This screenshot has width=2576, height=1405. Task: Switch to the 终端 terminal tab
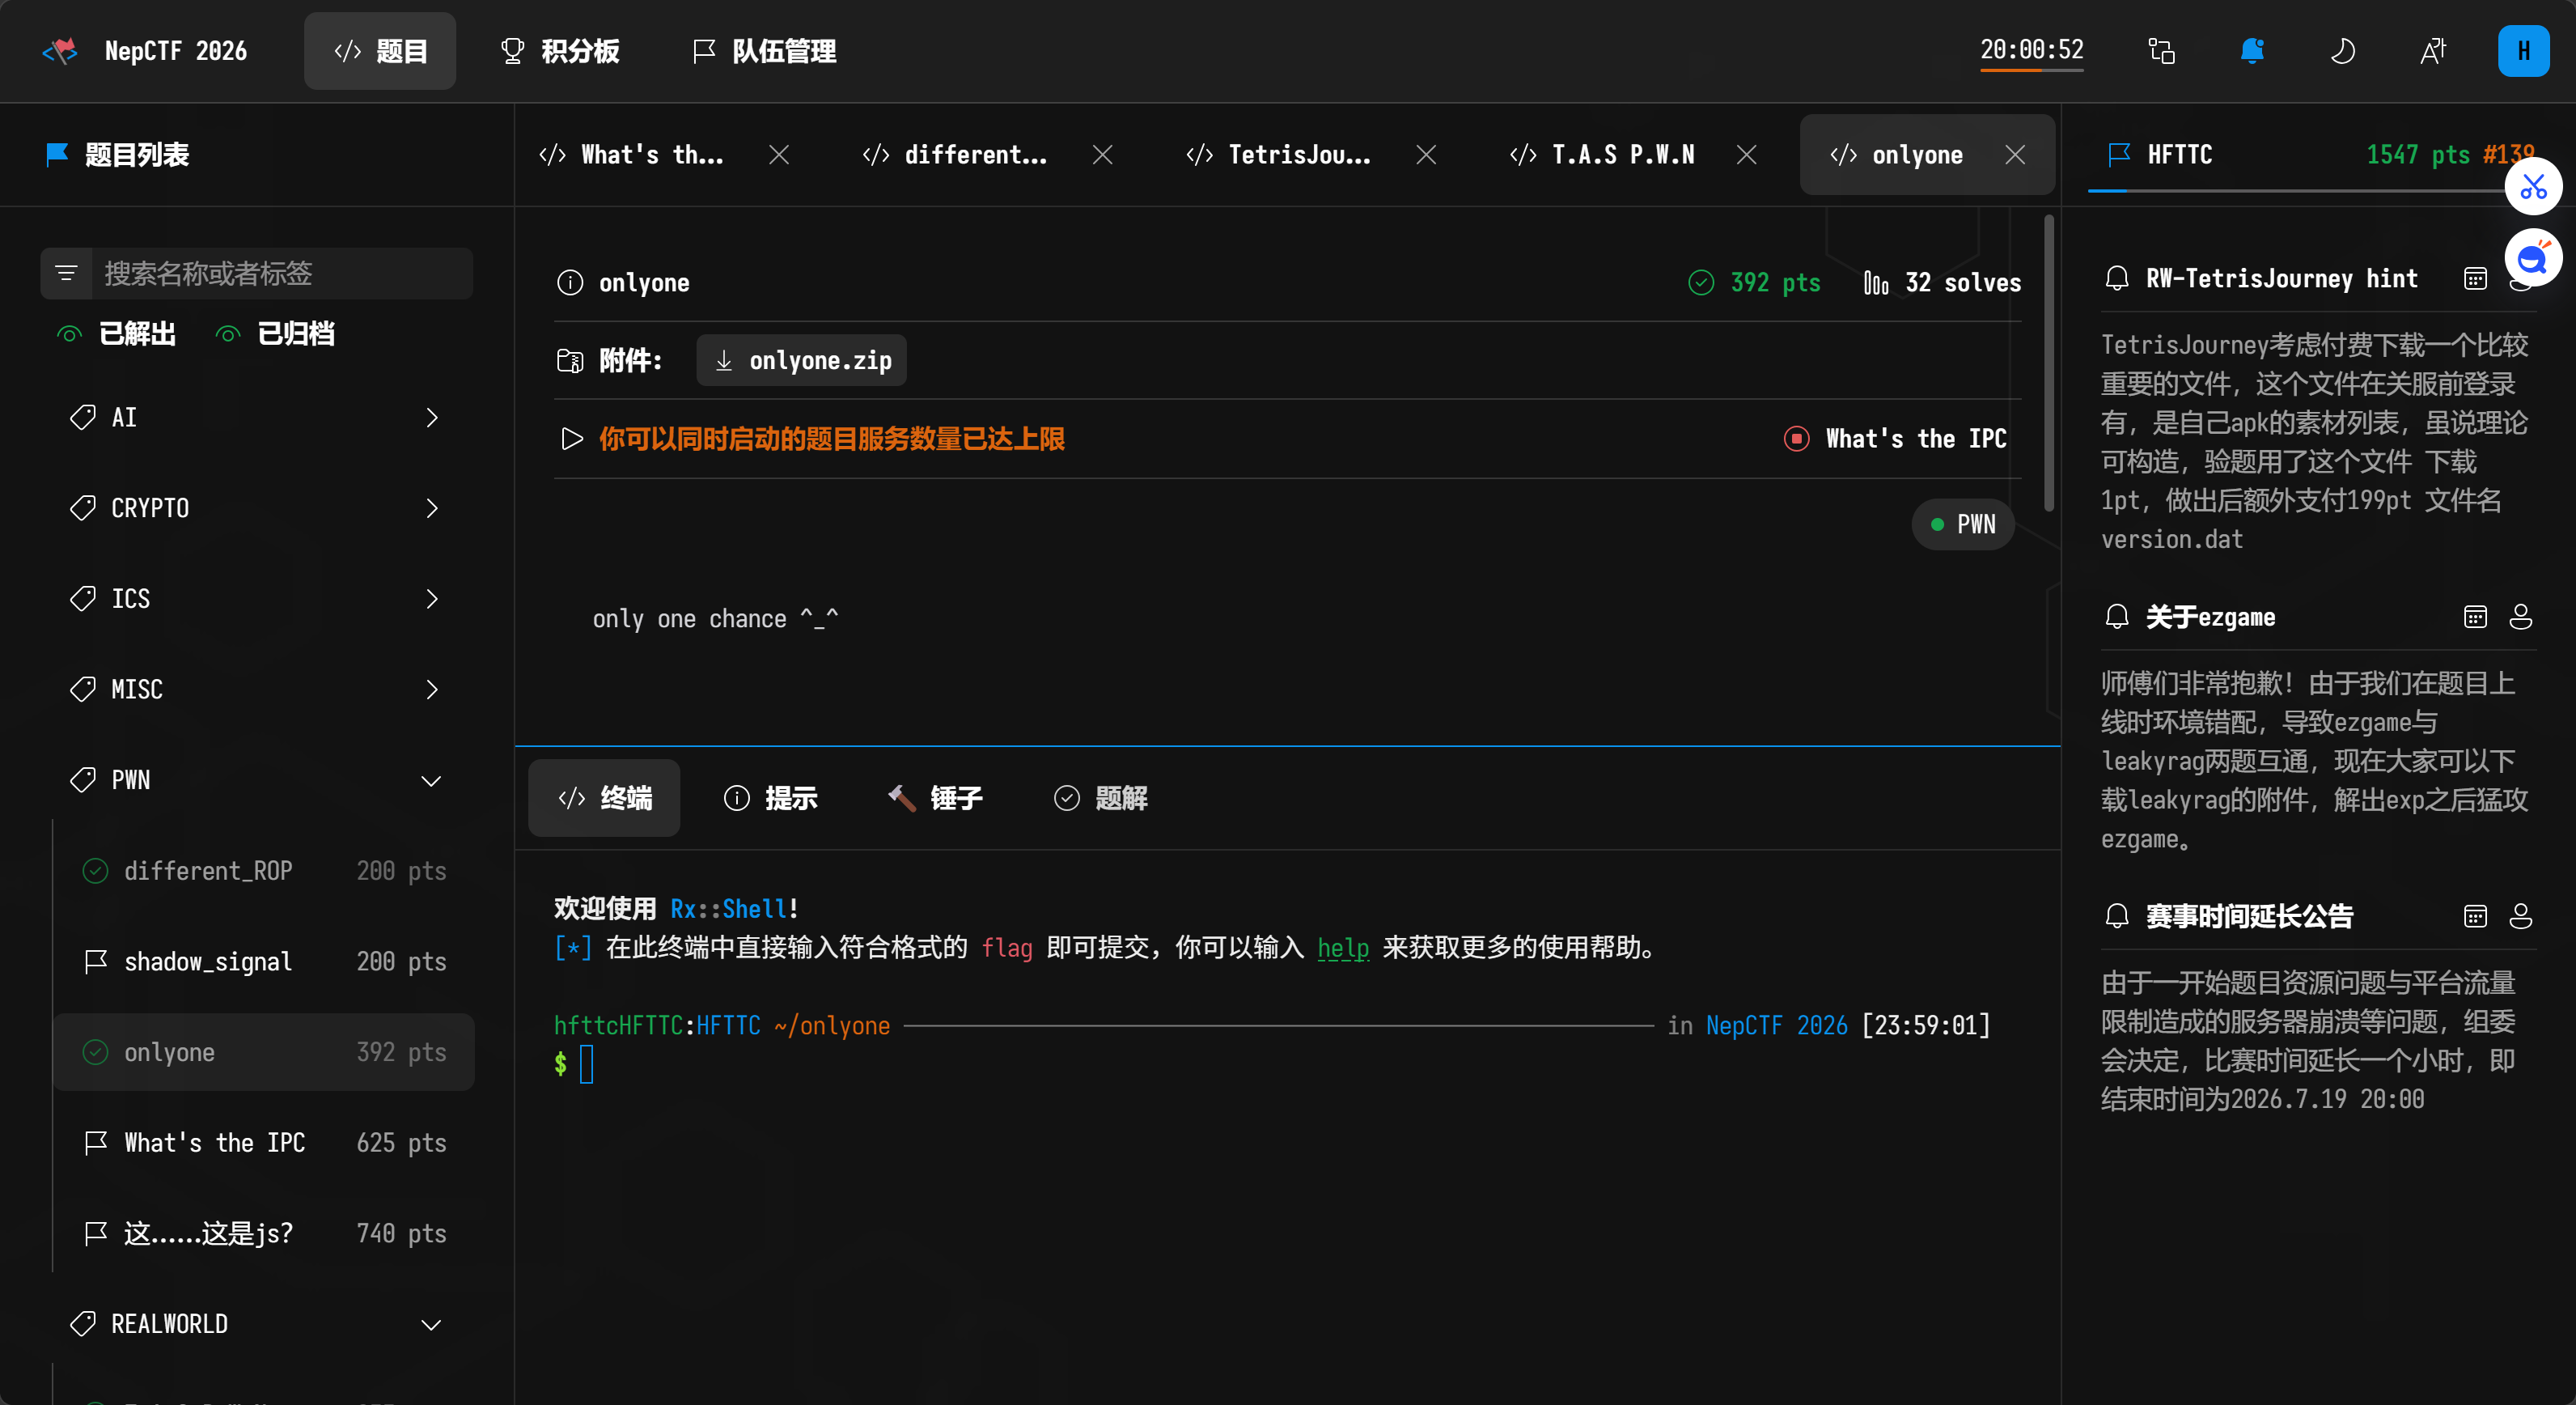(x=604, y=798)
